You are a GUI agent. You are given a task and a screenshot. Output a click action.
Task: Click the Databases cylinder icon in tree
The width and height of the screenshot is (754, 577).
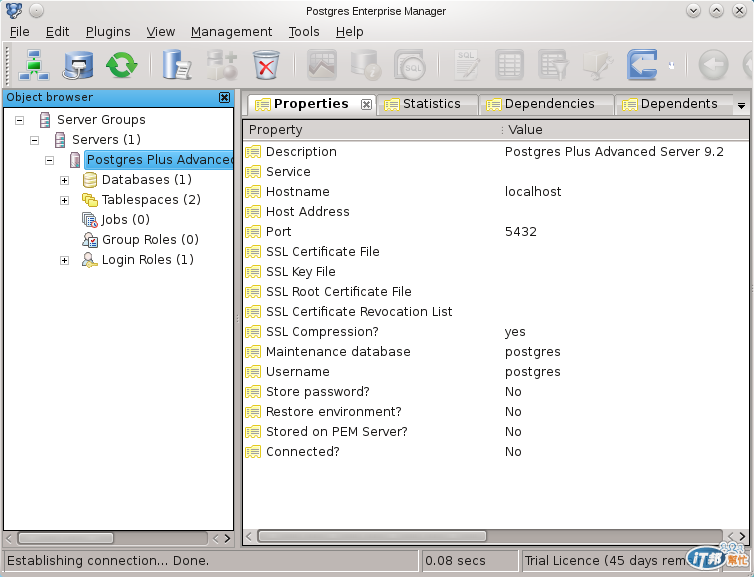(89, 180)
